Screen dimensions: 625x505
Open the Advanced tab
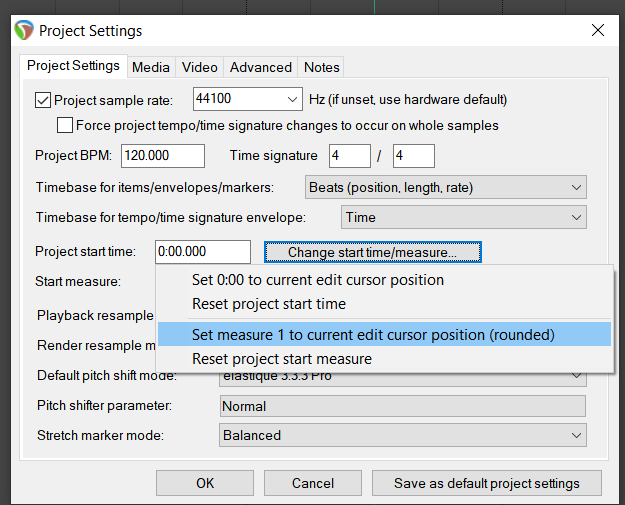(260, 67)
